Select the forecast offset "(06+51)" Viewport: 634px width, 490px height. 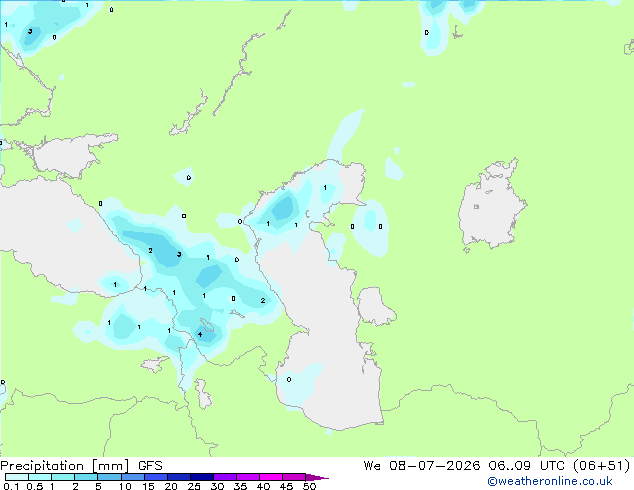pyautogui.click(x=602, y=466)
